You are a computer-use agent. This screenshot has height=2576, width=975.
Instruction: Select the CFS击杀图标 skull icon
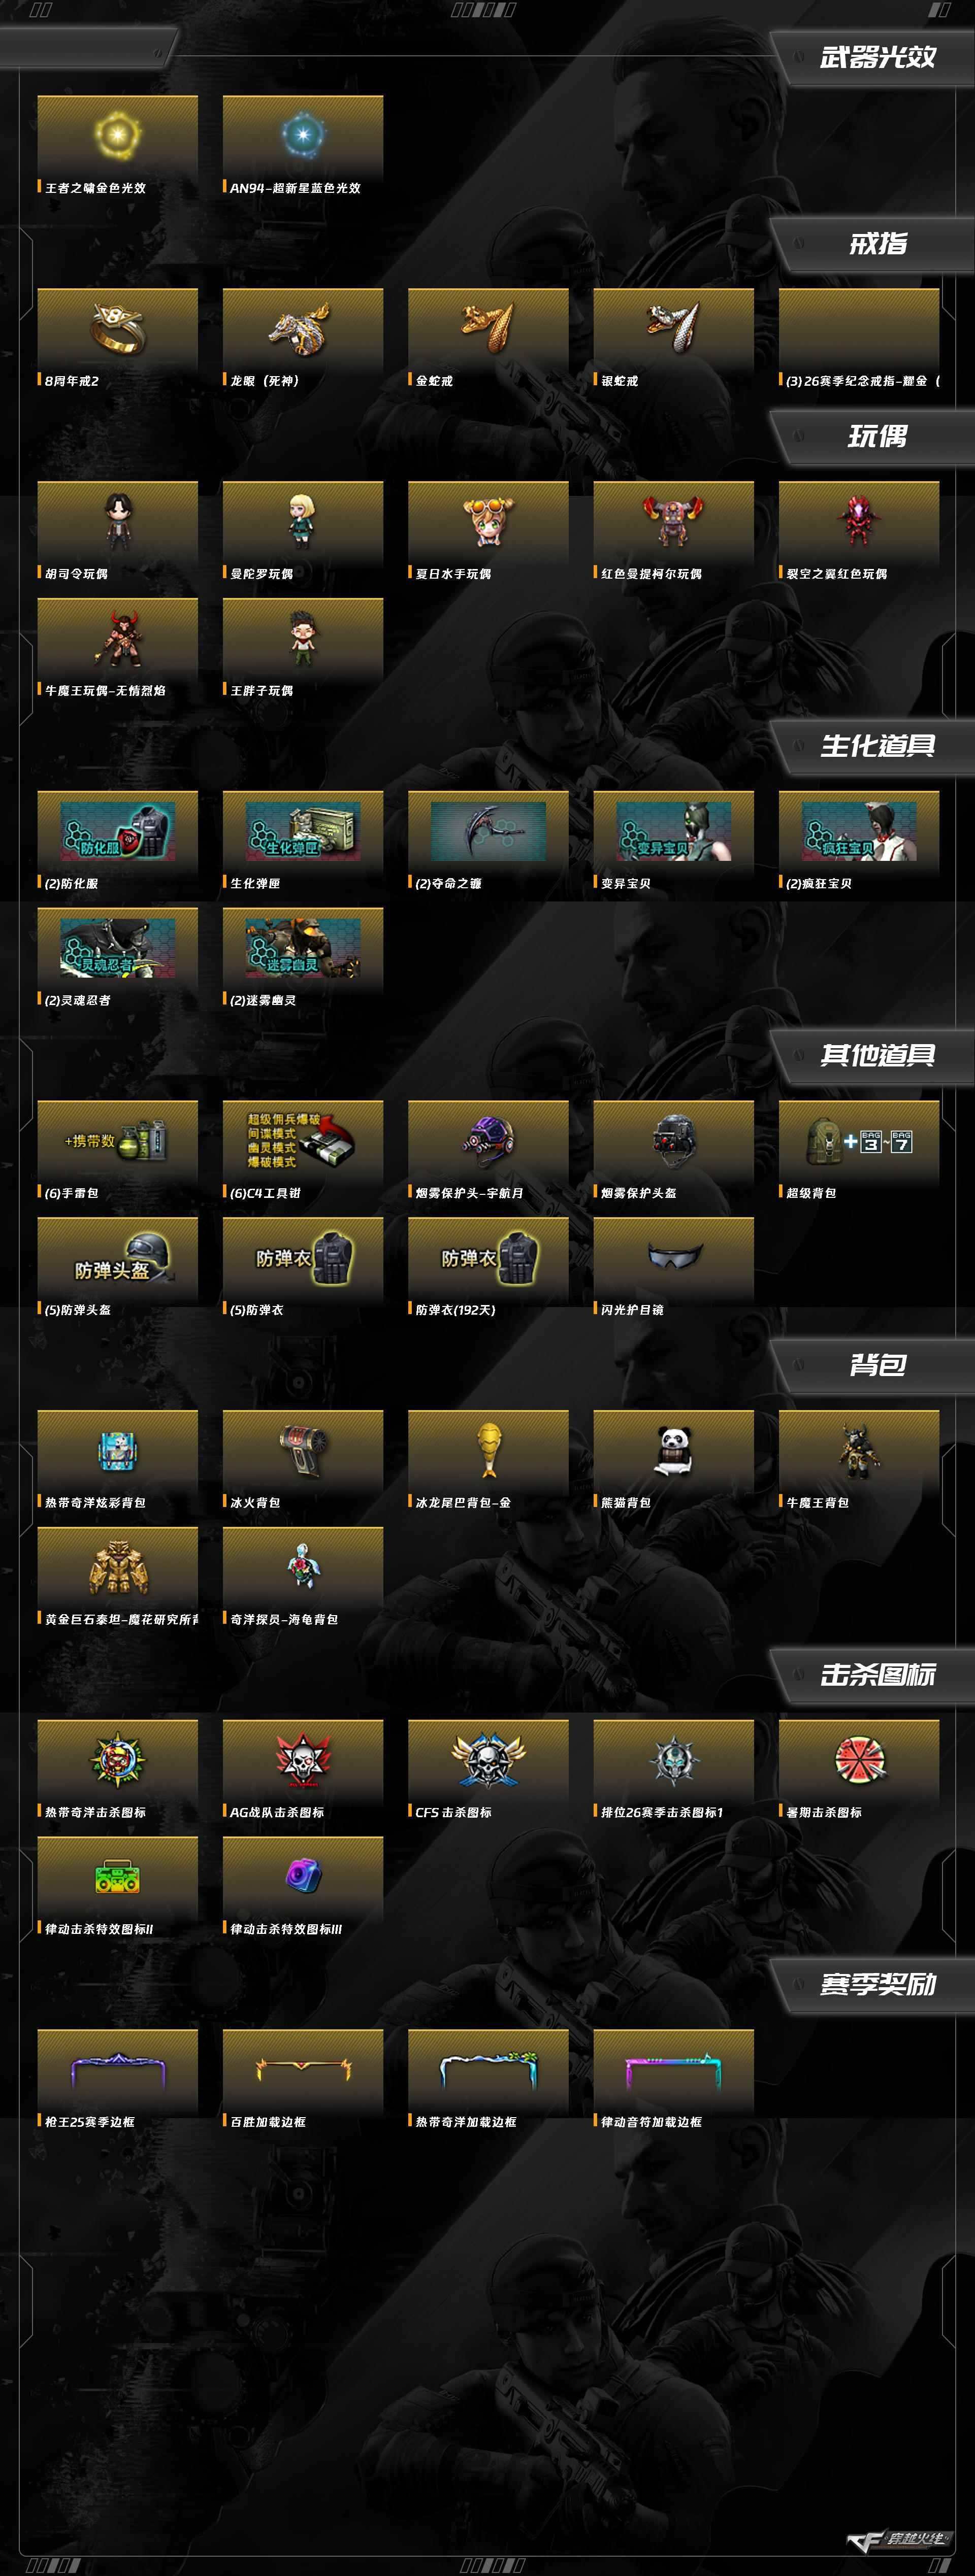click(x=488, y=1760)
